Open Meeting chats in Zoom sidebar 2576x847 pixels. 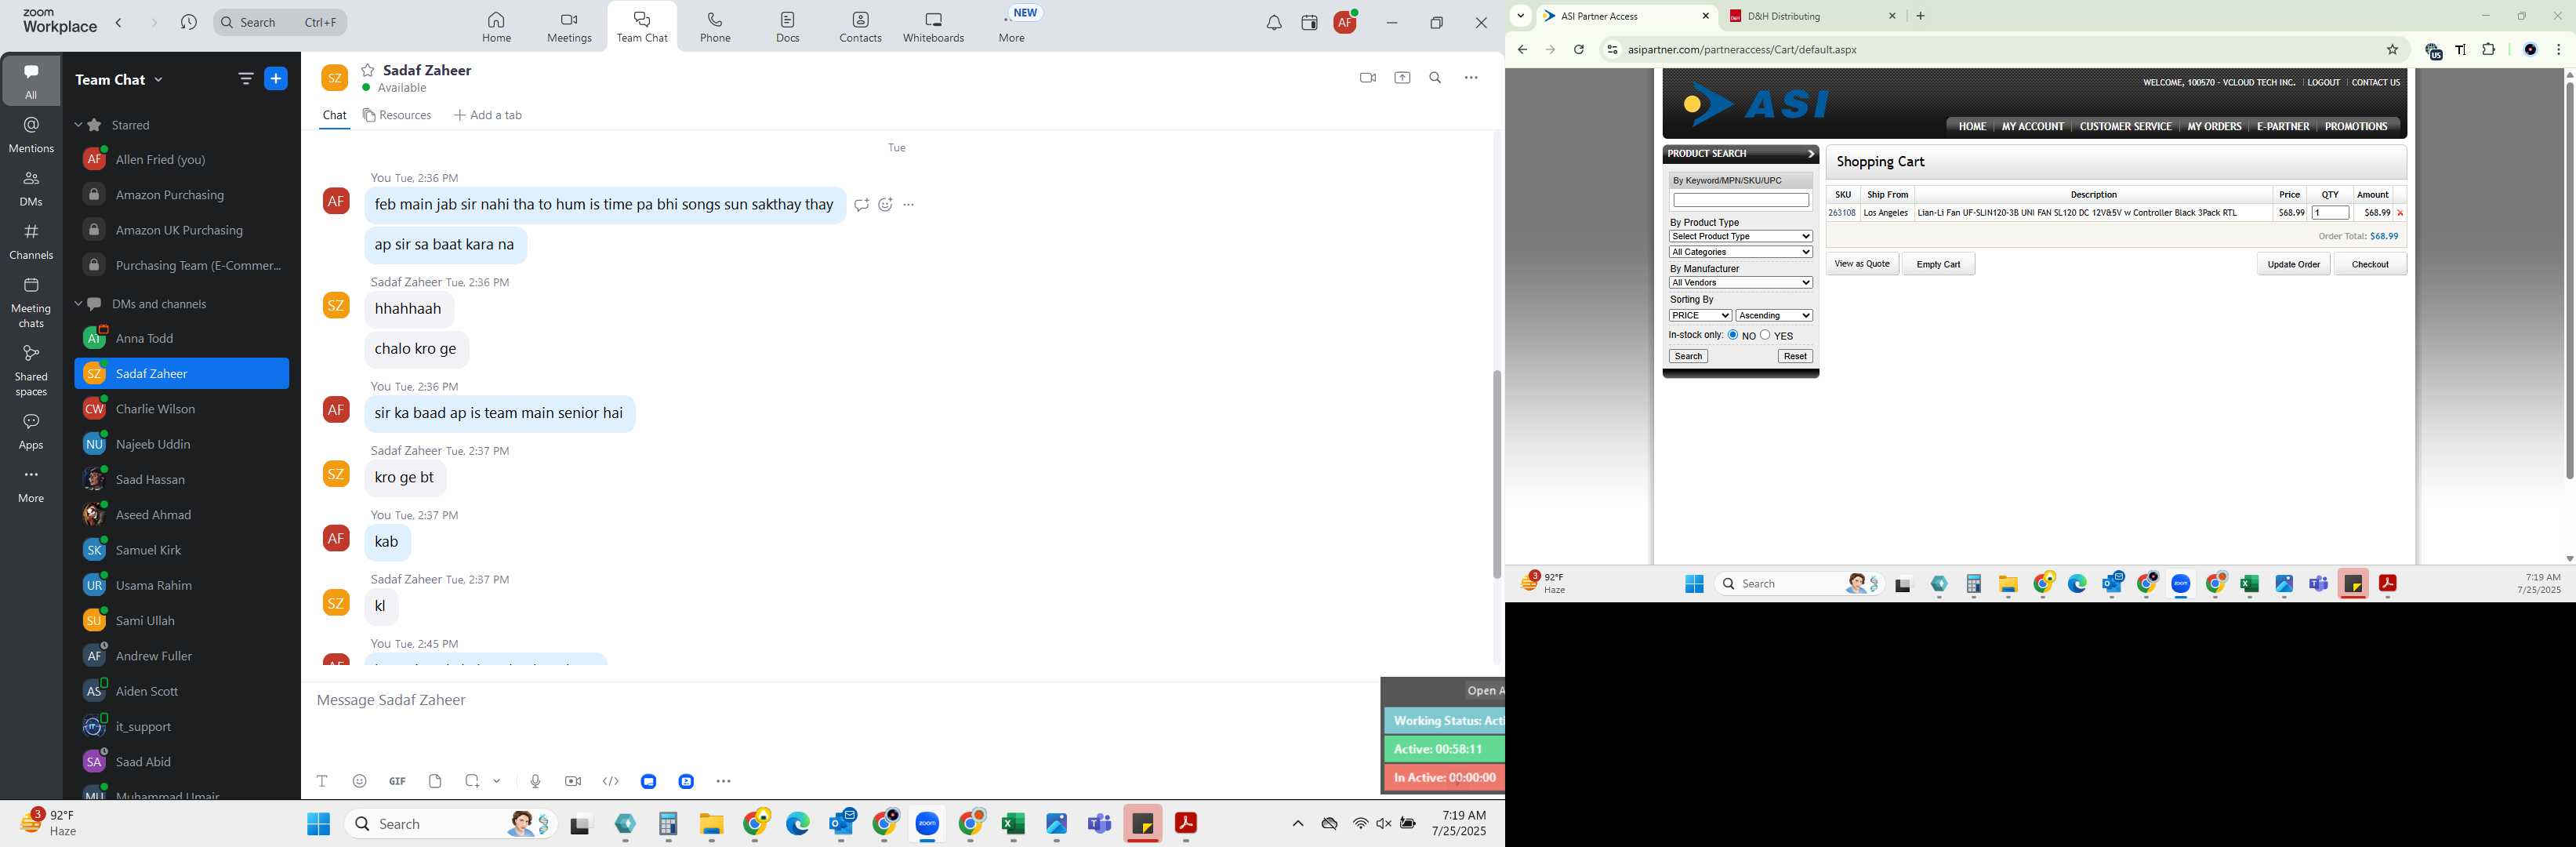(x=31, y=302)
